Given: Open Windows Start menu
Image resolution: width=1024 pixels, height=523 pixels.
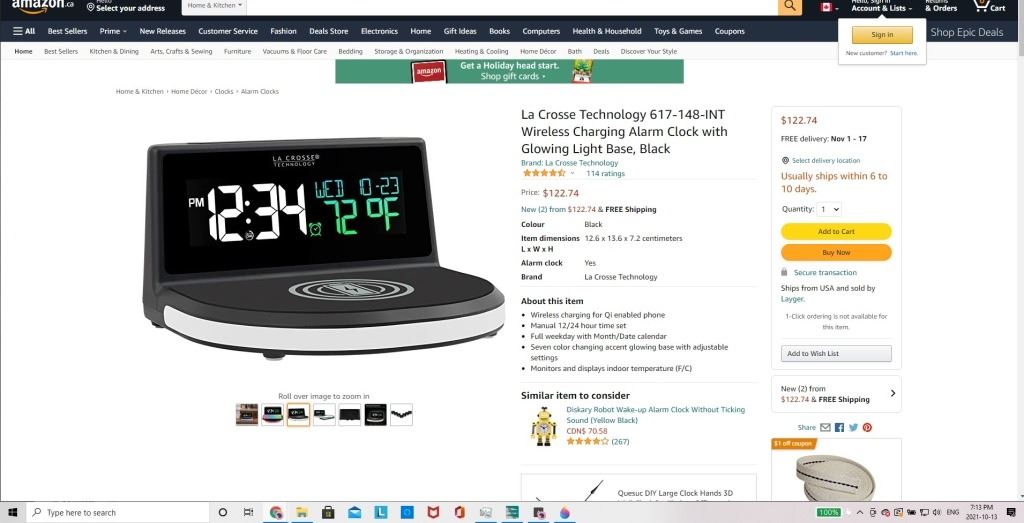Looking at the screenshot, I should point(12,513).
